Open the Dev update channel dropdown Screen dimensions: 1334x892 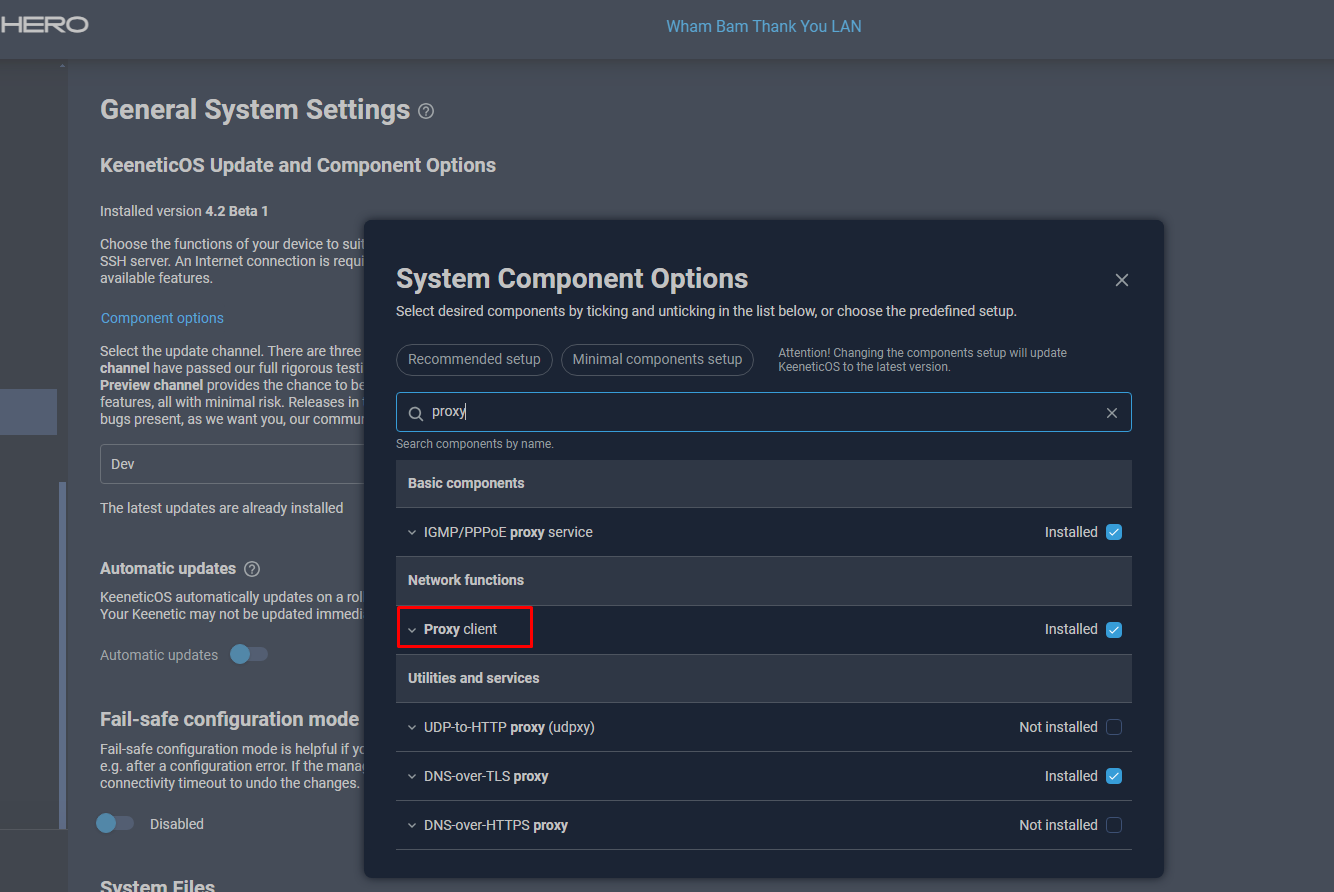232,464
